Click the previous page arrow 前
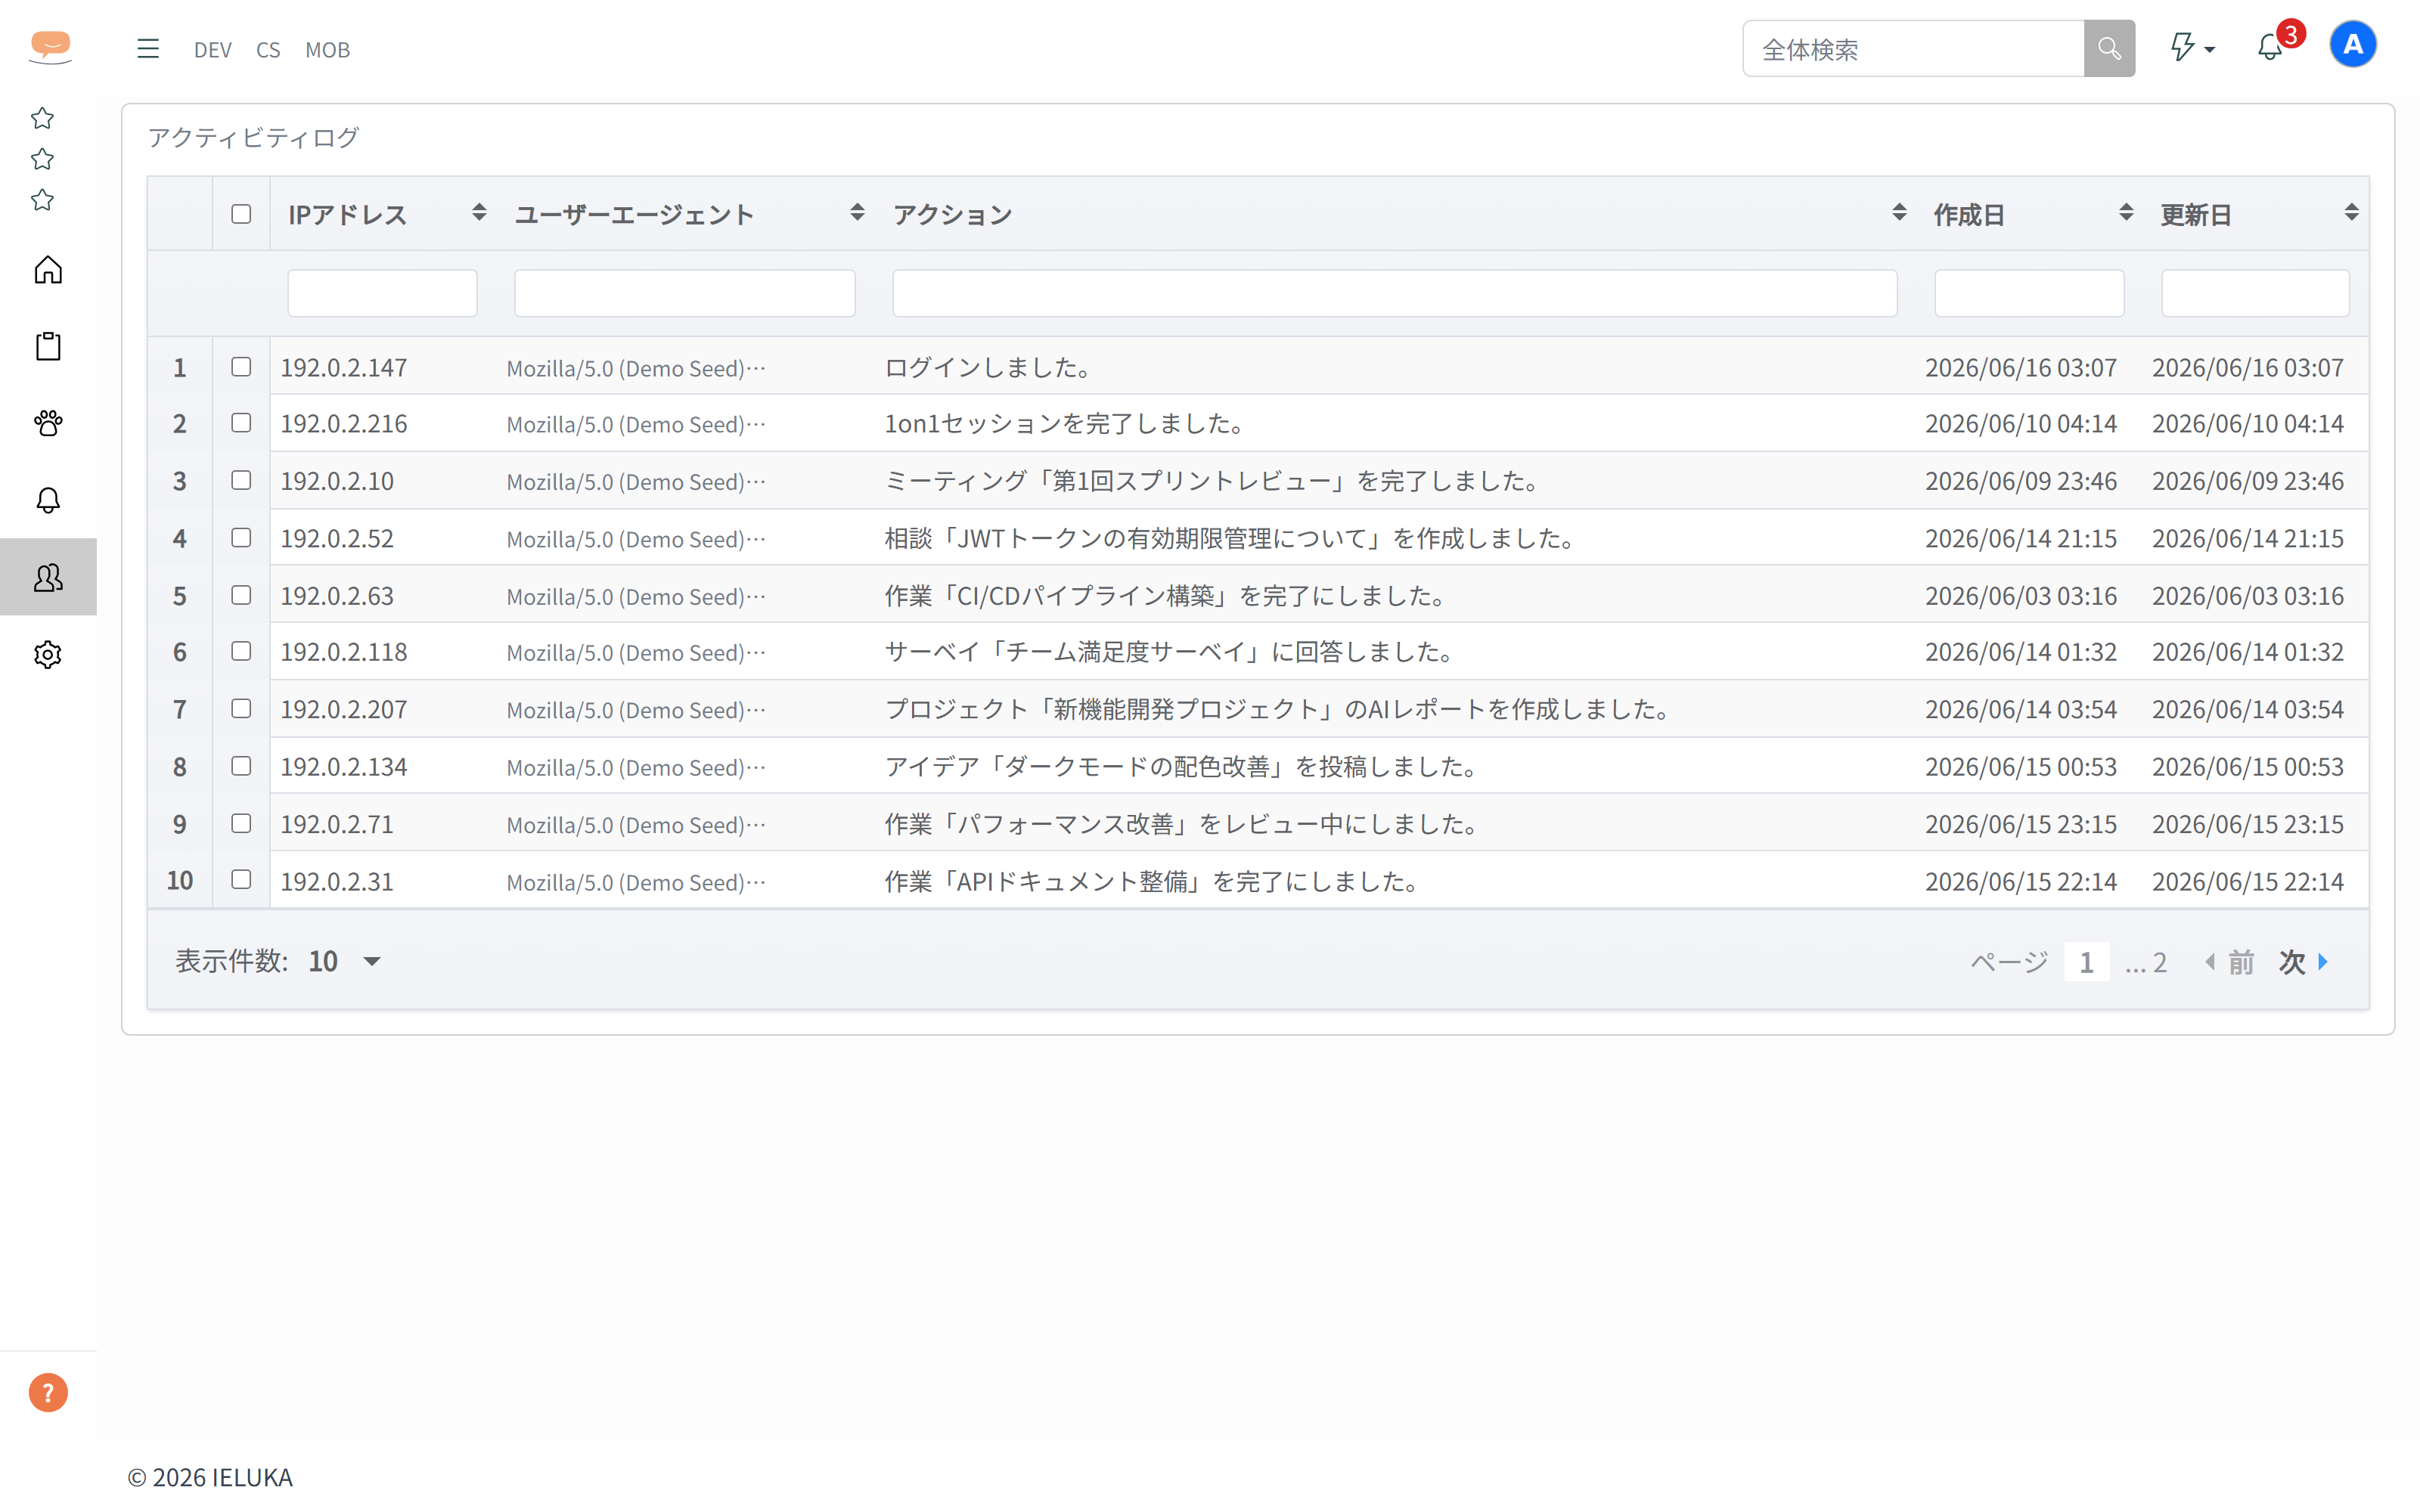This screenshot has height=1512, width=2420. [x=2230, y=962]
